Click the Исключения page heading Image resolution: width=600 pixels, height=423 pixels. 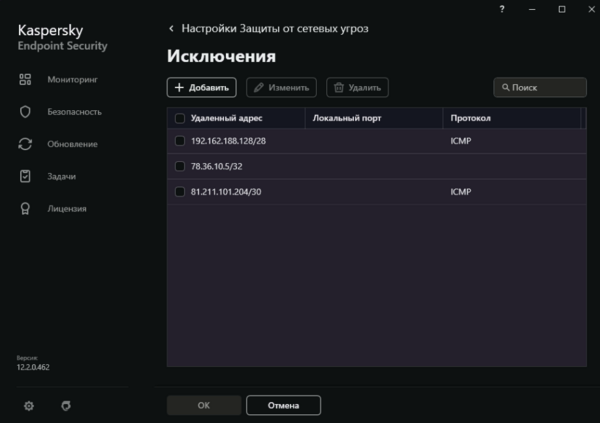click(x=221, y=56)
